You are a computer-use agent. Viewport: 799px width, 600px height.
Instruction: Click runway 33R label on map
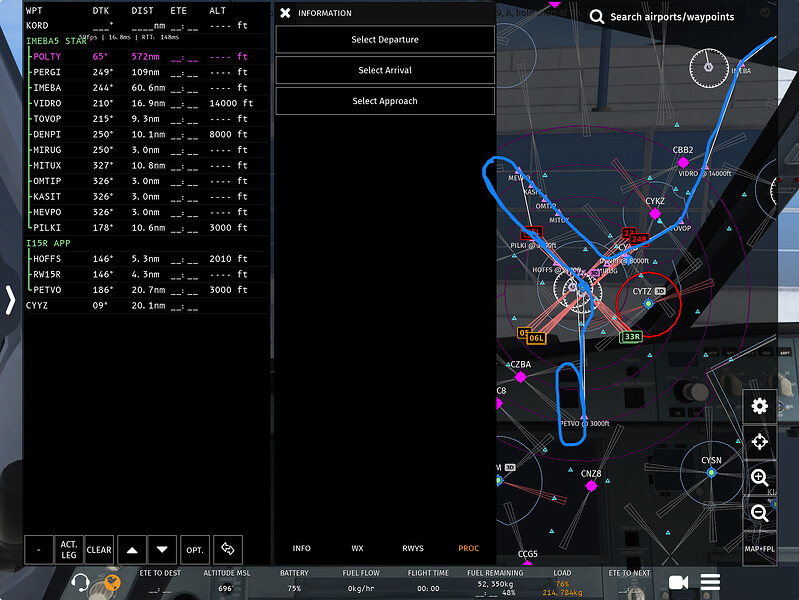tap(631, 336)
